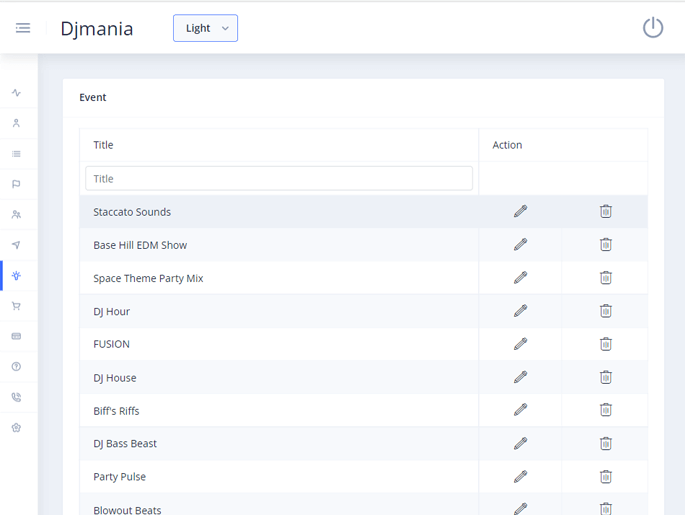Click the Title filter input field
Image resolution: width=685 pixels, height=515 pixels.
point(278,179)
